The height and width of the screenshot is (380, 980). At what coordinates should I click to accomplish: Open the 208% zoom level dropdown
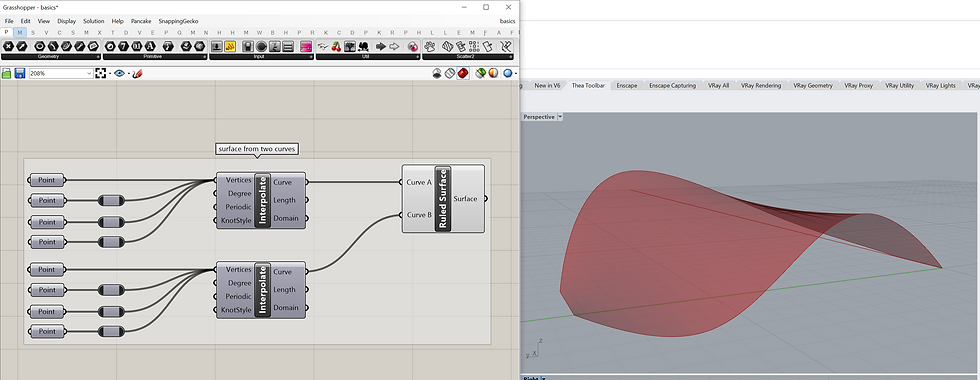click(x=89, y=73)
